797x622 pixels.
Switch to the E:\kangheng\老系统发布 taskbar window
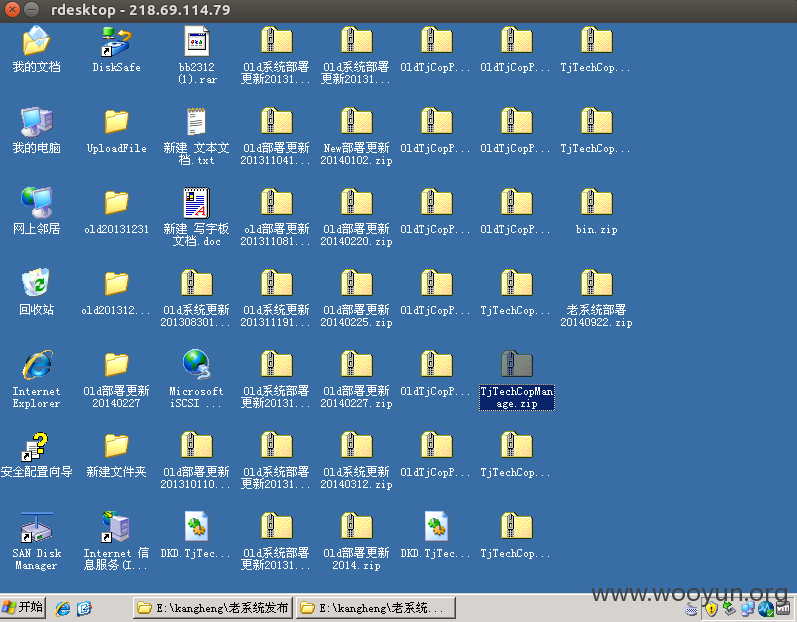click(x=213, y=608)
